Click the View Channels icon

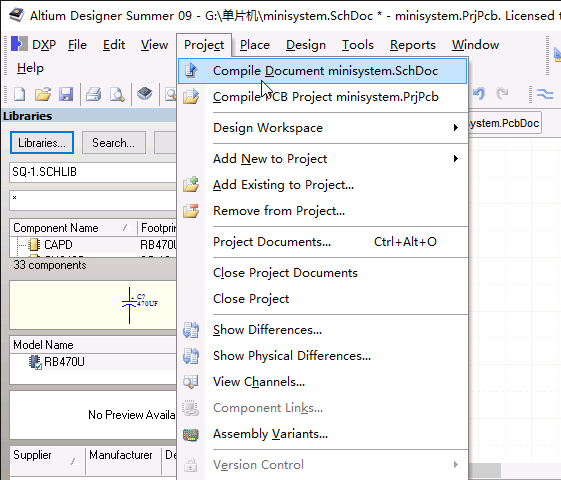coord(191,382)
